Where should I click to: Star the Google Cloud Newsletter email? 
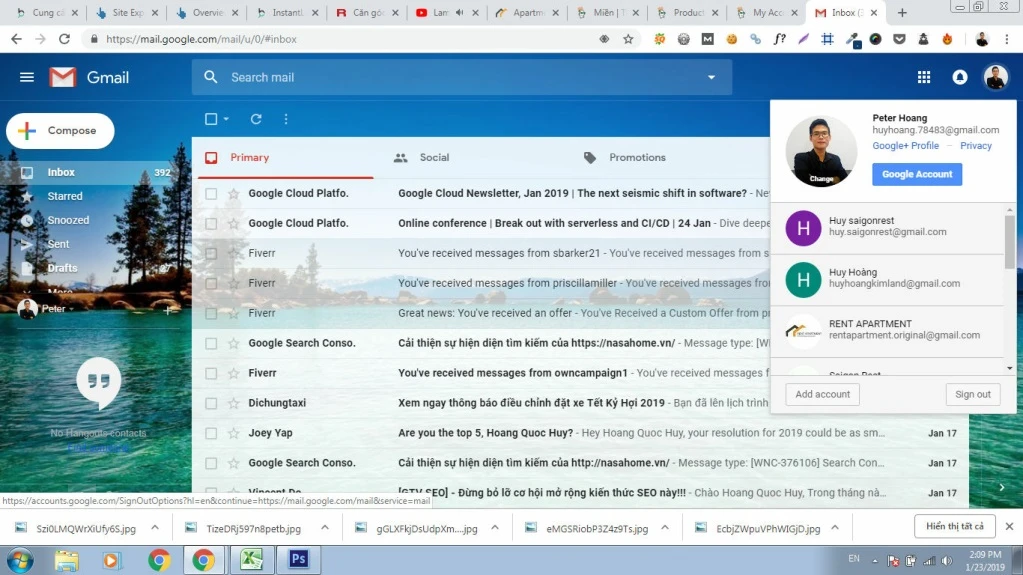pos(234,194)
